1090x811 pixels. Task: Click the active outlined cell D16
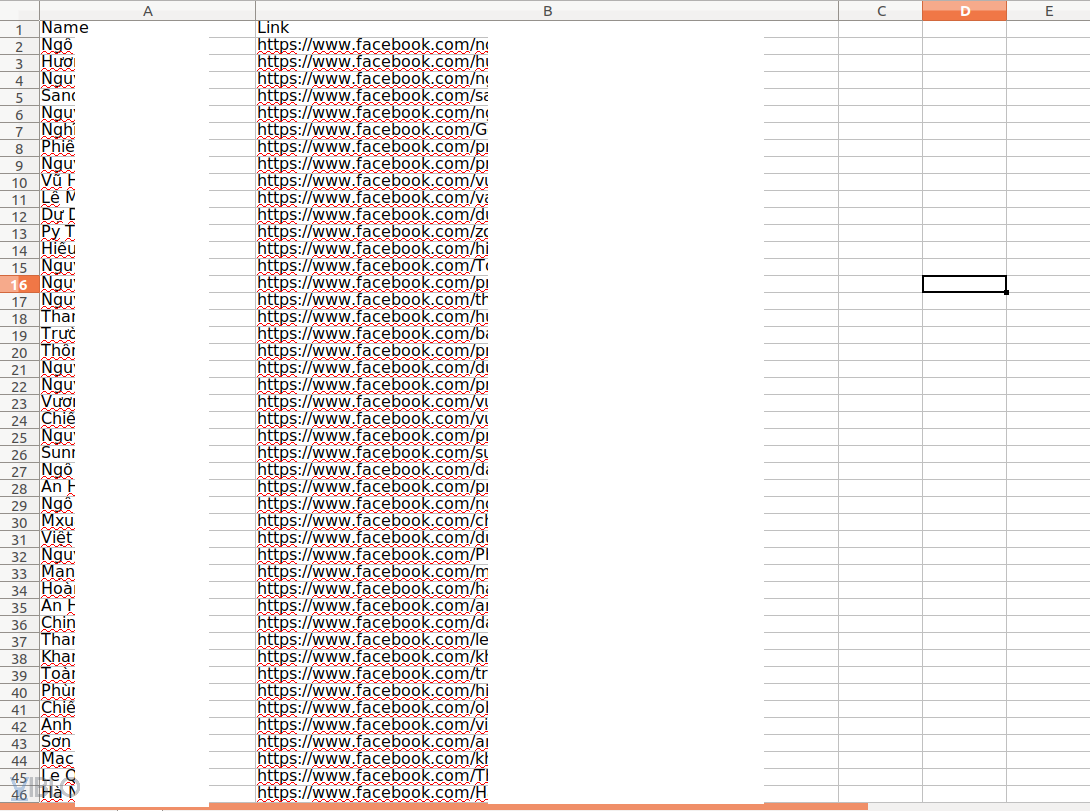pyautogui.click(x=964, y=284)
